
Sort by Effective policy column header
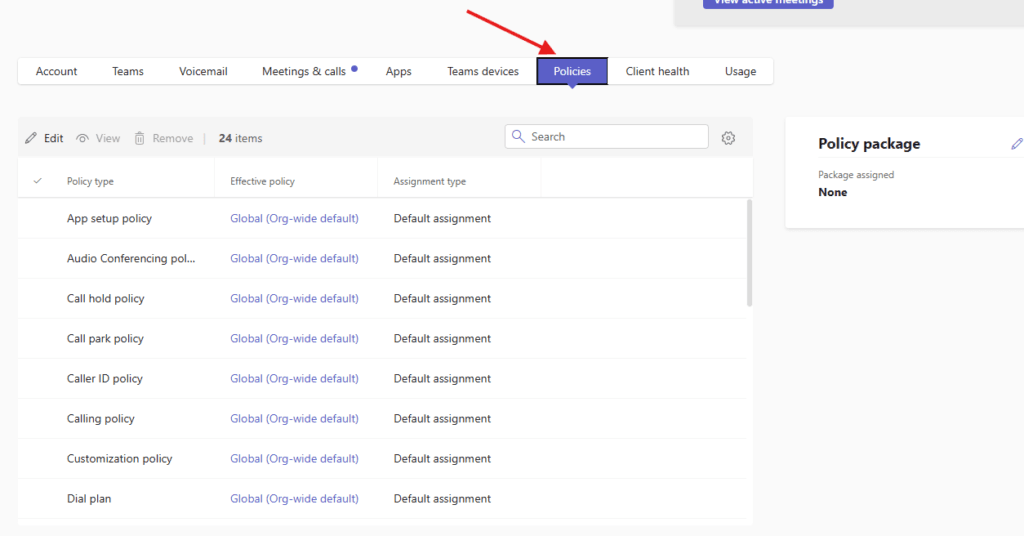click(x=262, y=181)
